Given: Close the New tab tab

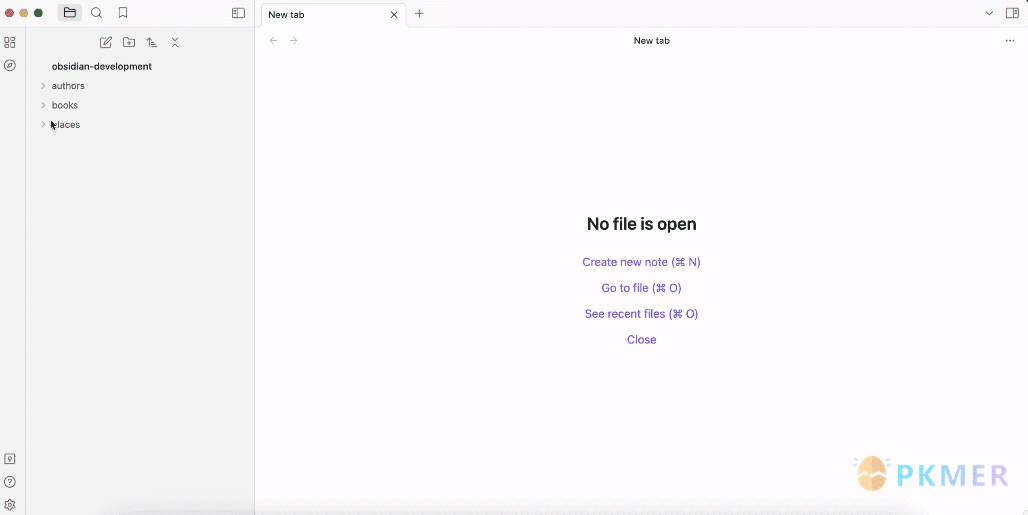Looking at the screenshot, I should (x=394, y=14).
